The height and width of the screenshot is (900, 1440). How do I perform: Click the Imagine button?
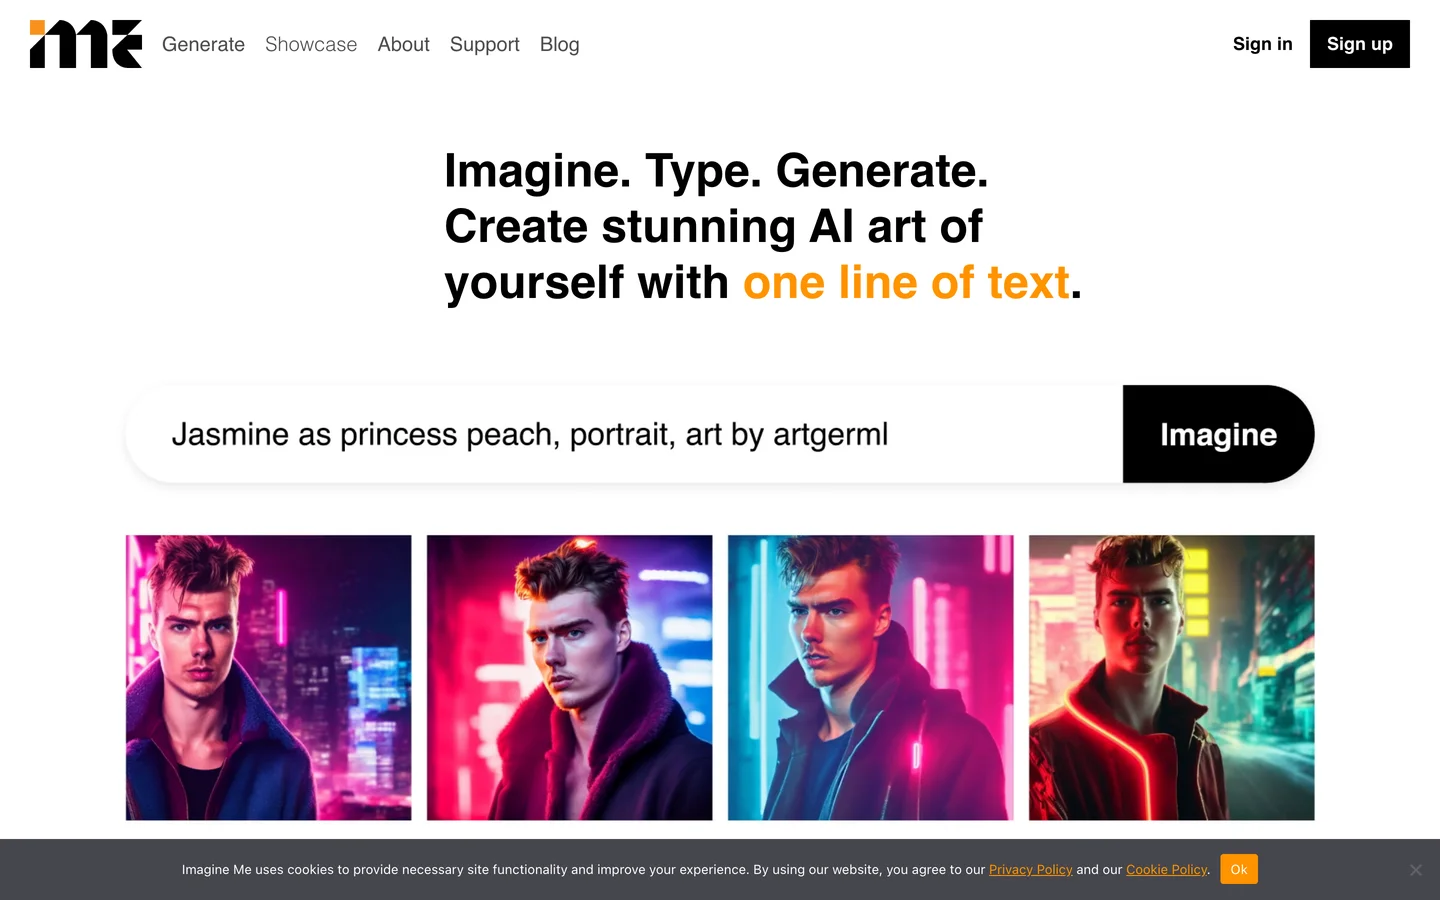tap(1218, 434)
